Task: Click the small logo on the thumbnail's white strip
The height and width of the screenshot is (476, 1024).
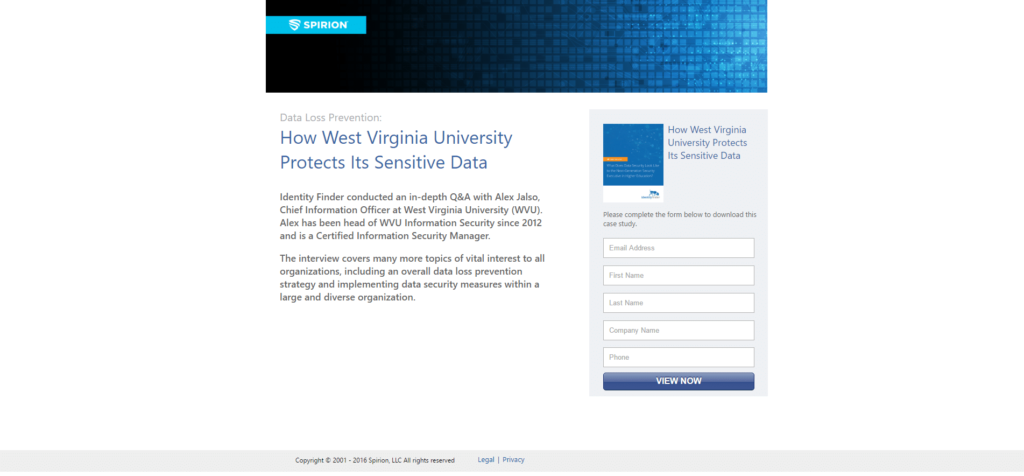Action: (x=651, y=194)
